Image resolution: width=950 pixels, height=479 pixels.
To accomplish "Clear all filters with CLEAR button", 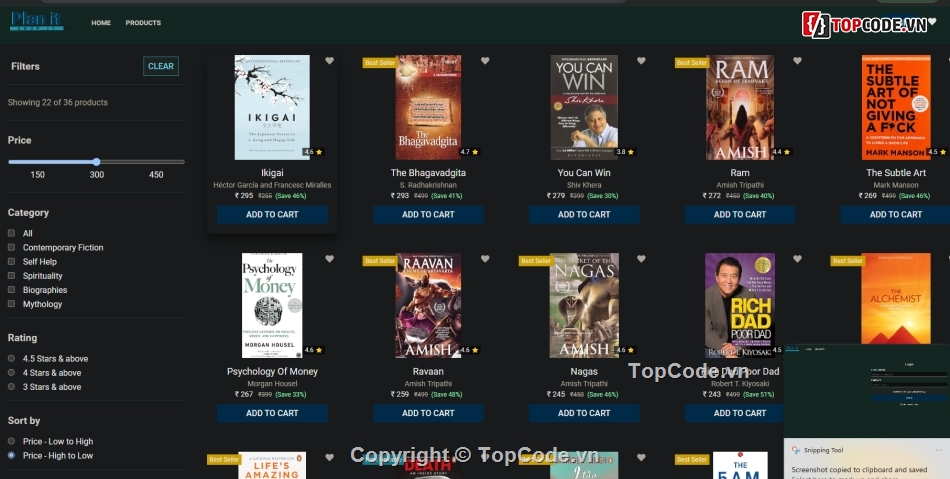I will [x=161, y=66].
